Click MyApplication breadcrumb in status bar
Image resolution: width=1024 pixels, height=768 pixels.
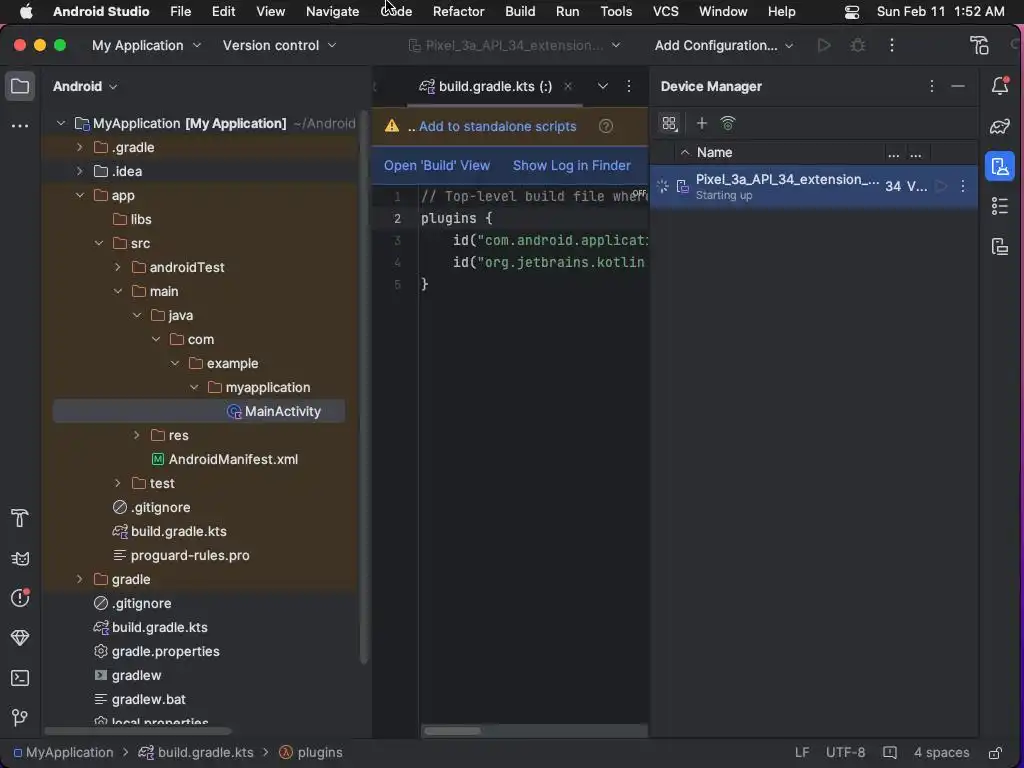pos(63,752)
